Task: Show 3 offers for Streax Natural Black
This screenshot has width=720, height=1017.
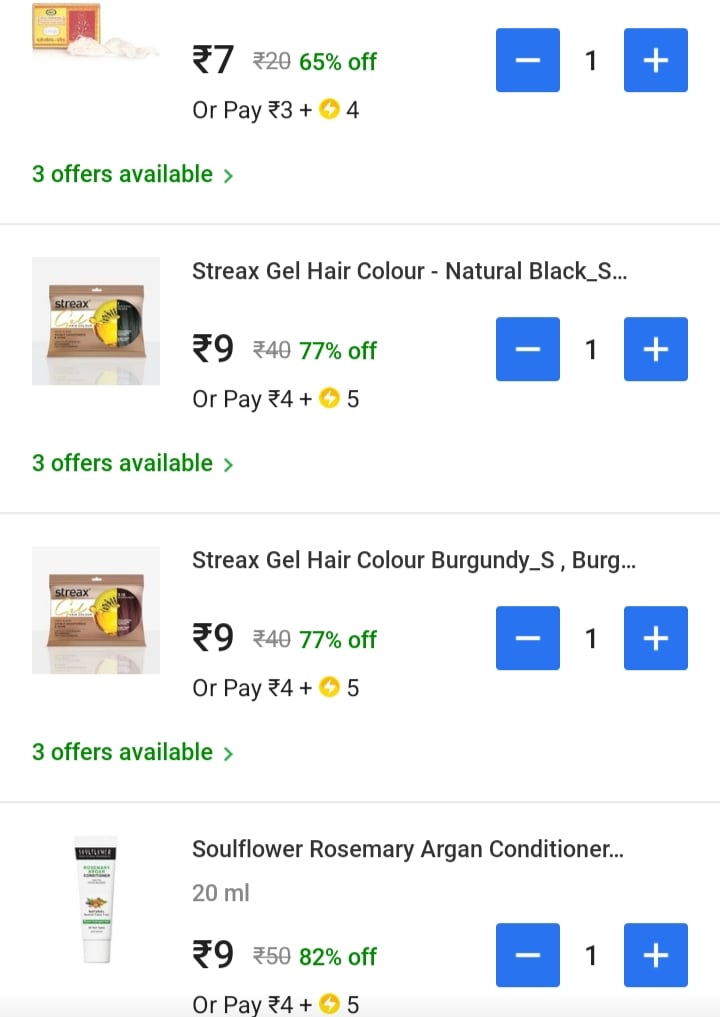Action: point(132,464)
